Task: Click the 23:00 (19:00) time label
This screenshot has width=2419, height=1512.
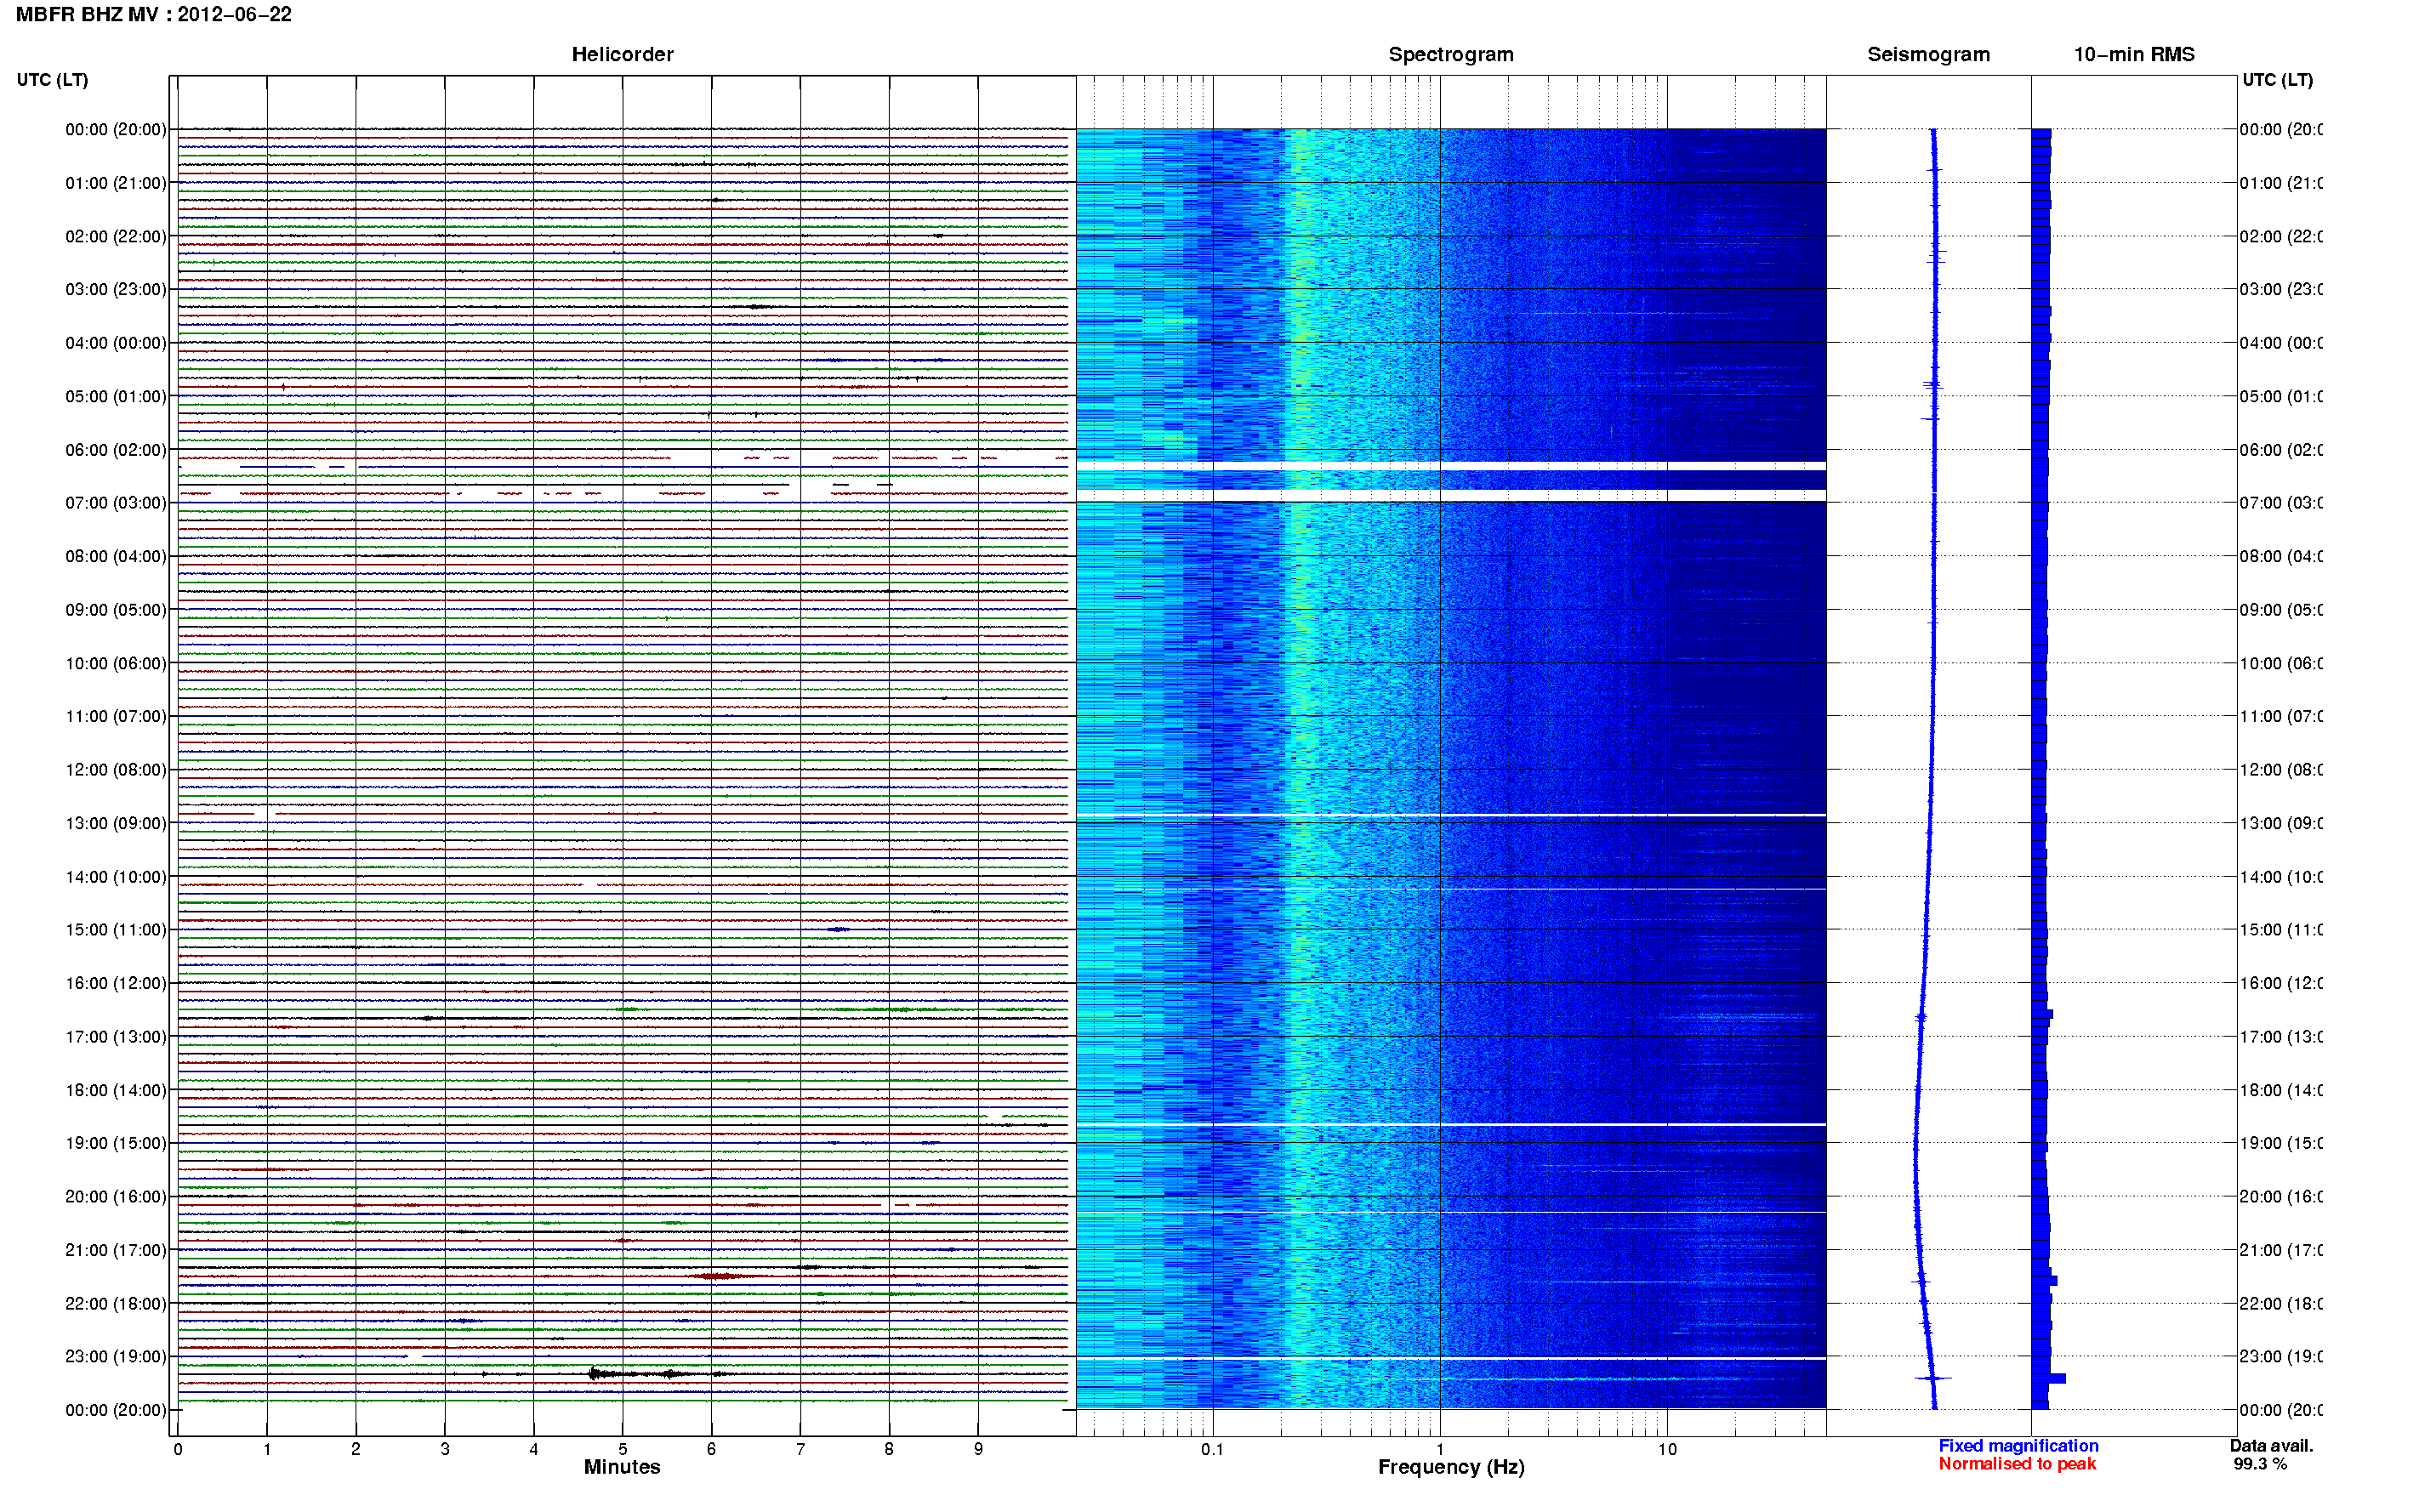Action: tap(116, 1356)
